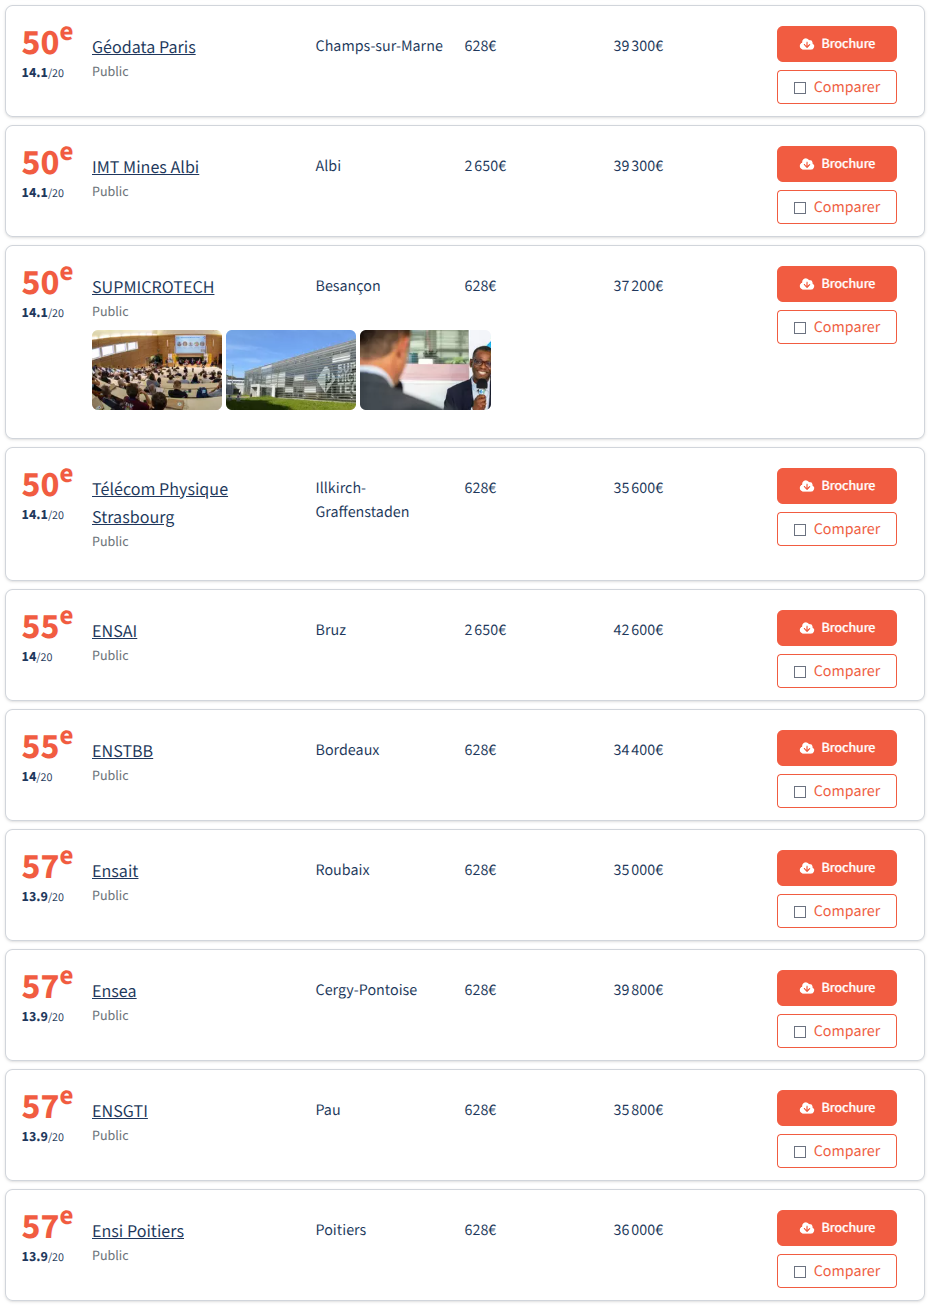Click the download icon on Ensea brochure button
Image resolution: width=931 pixels, height=1306 pixels.
click(x=807, y=988)
